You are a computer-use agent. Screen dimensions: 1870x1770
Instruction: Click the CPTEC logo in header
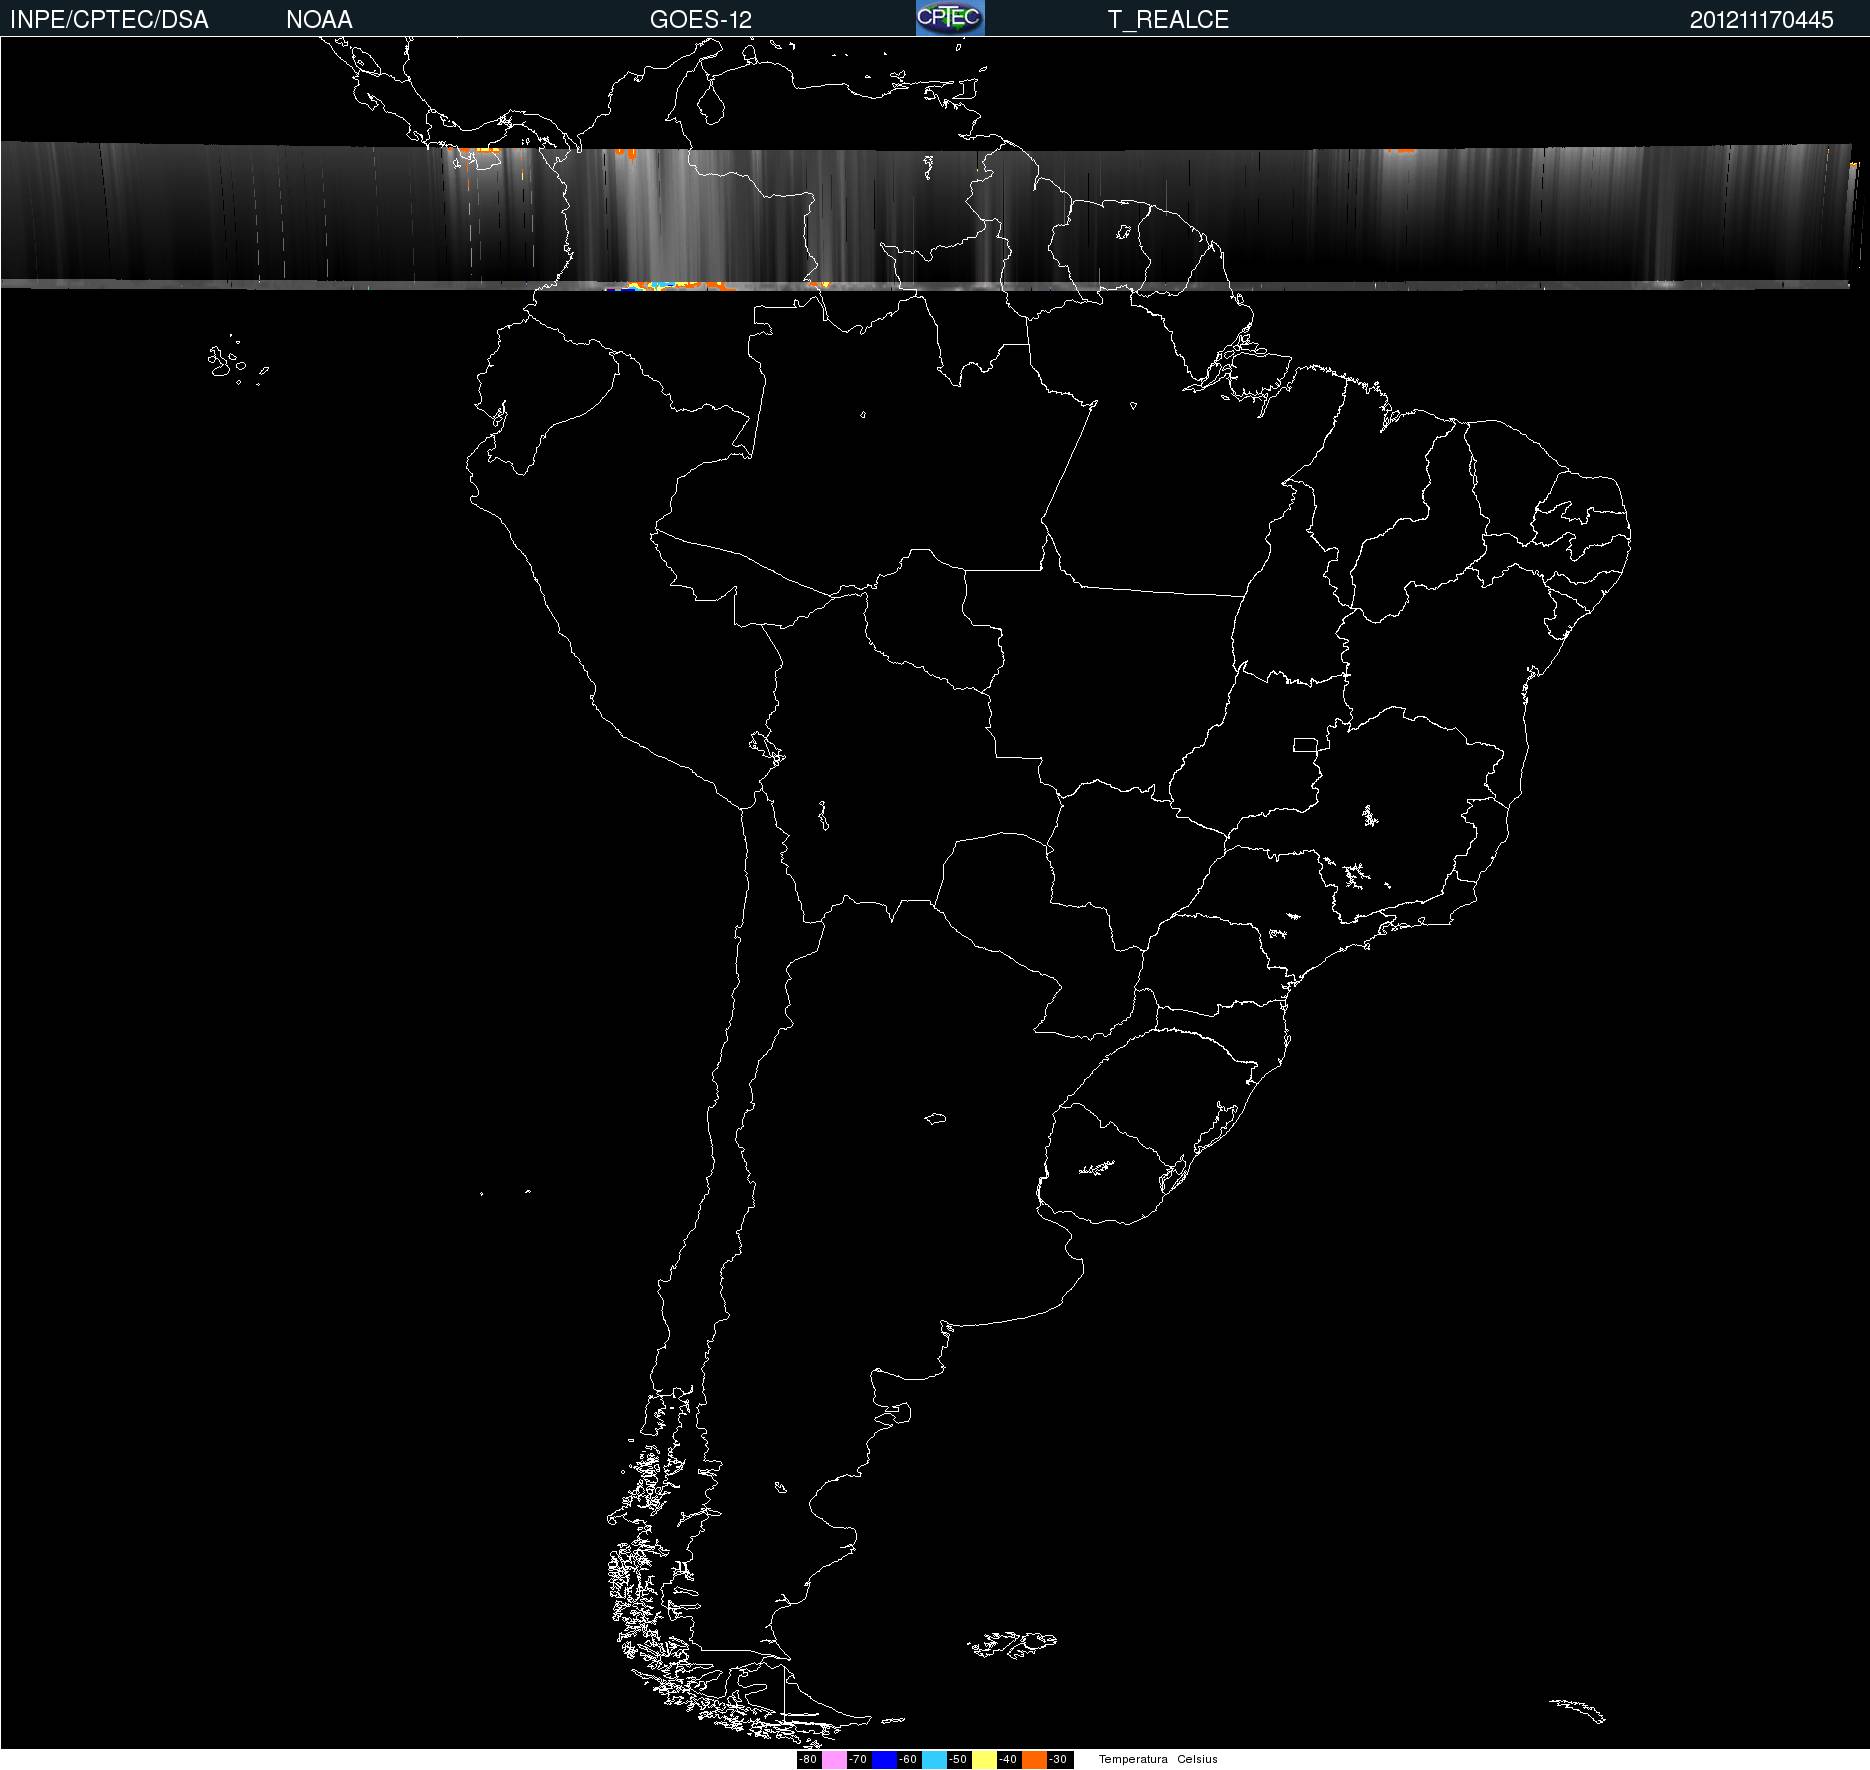click(x=950, y=18)
